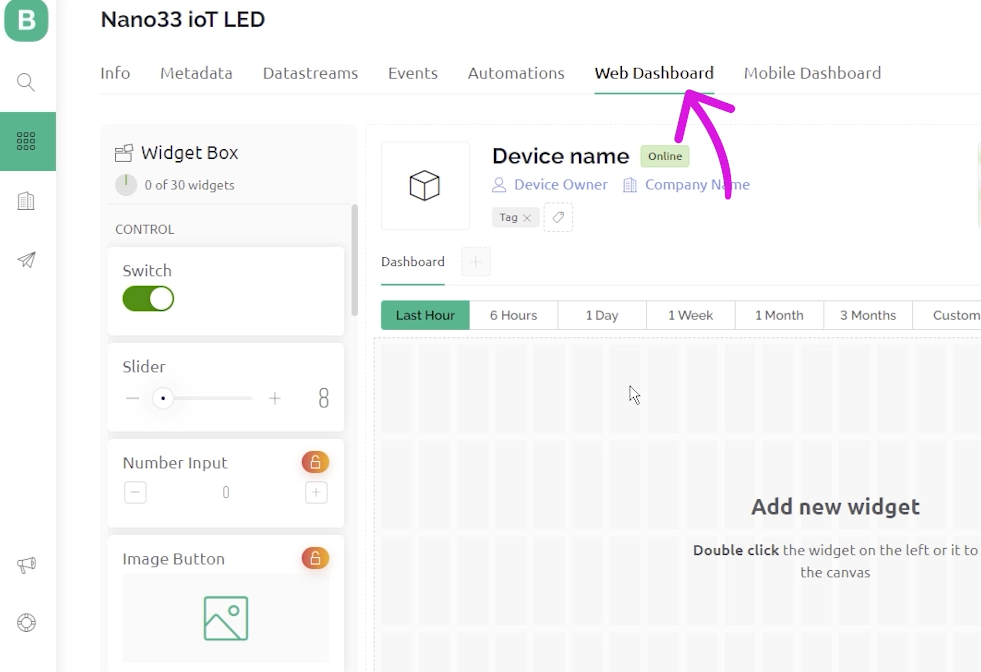Click the Number Input value field

point(226,492)
